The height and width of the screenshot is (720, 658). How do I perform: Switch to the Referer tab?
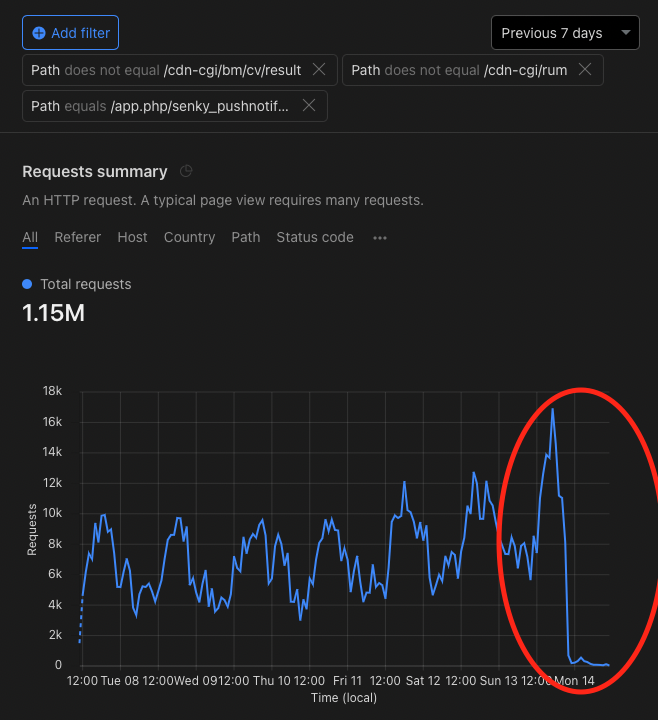point(78,237)
